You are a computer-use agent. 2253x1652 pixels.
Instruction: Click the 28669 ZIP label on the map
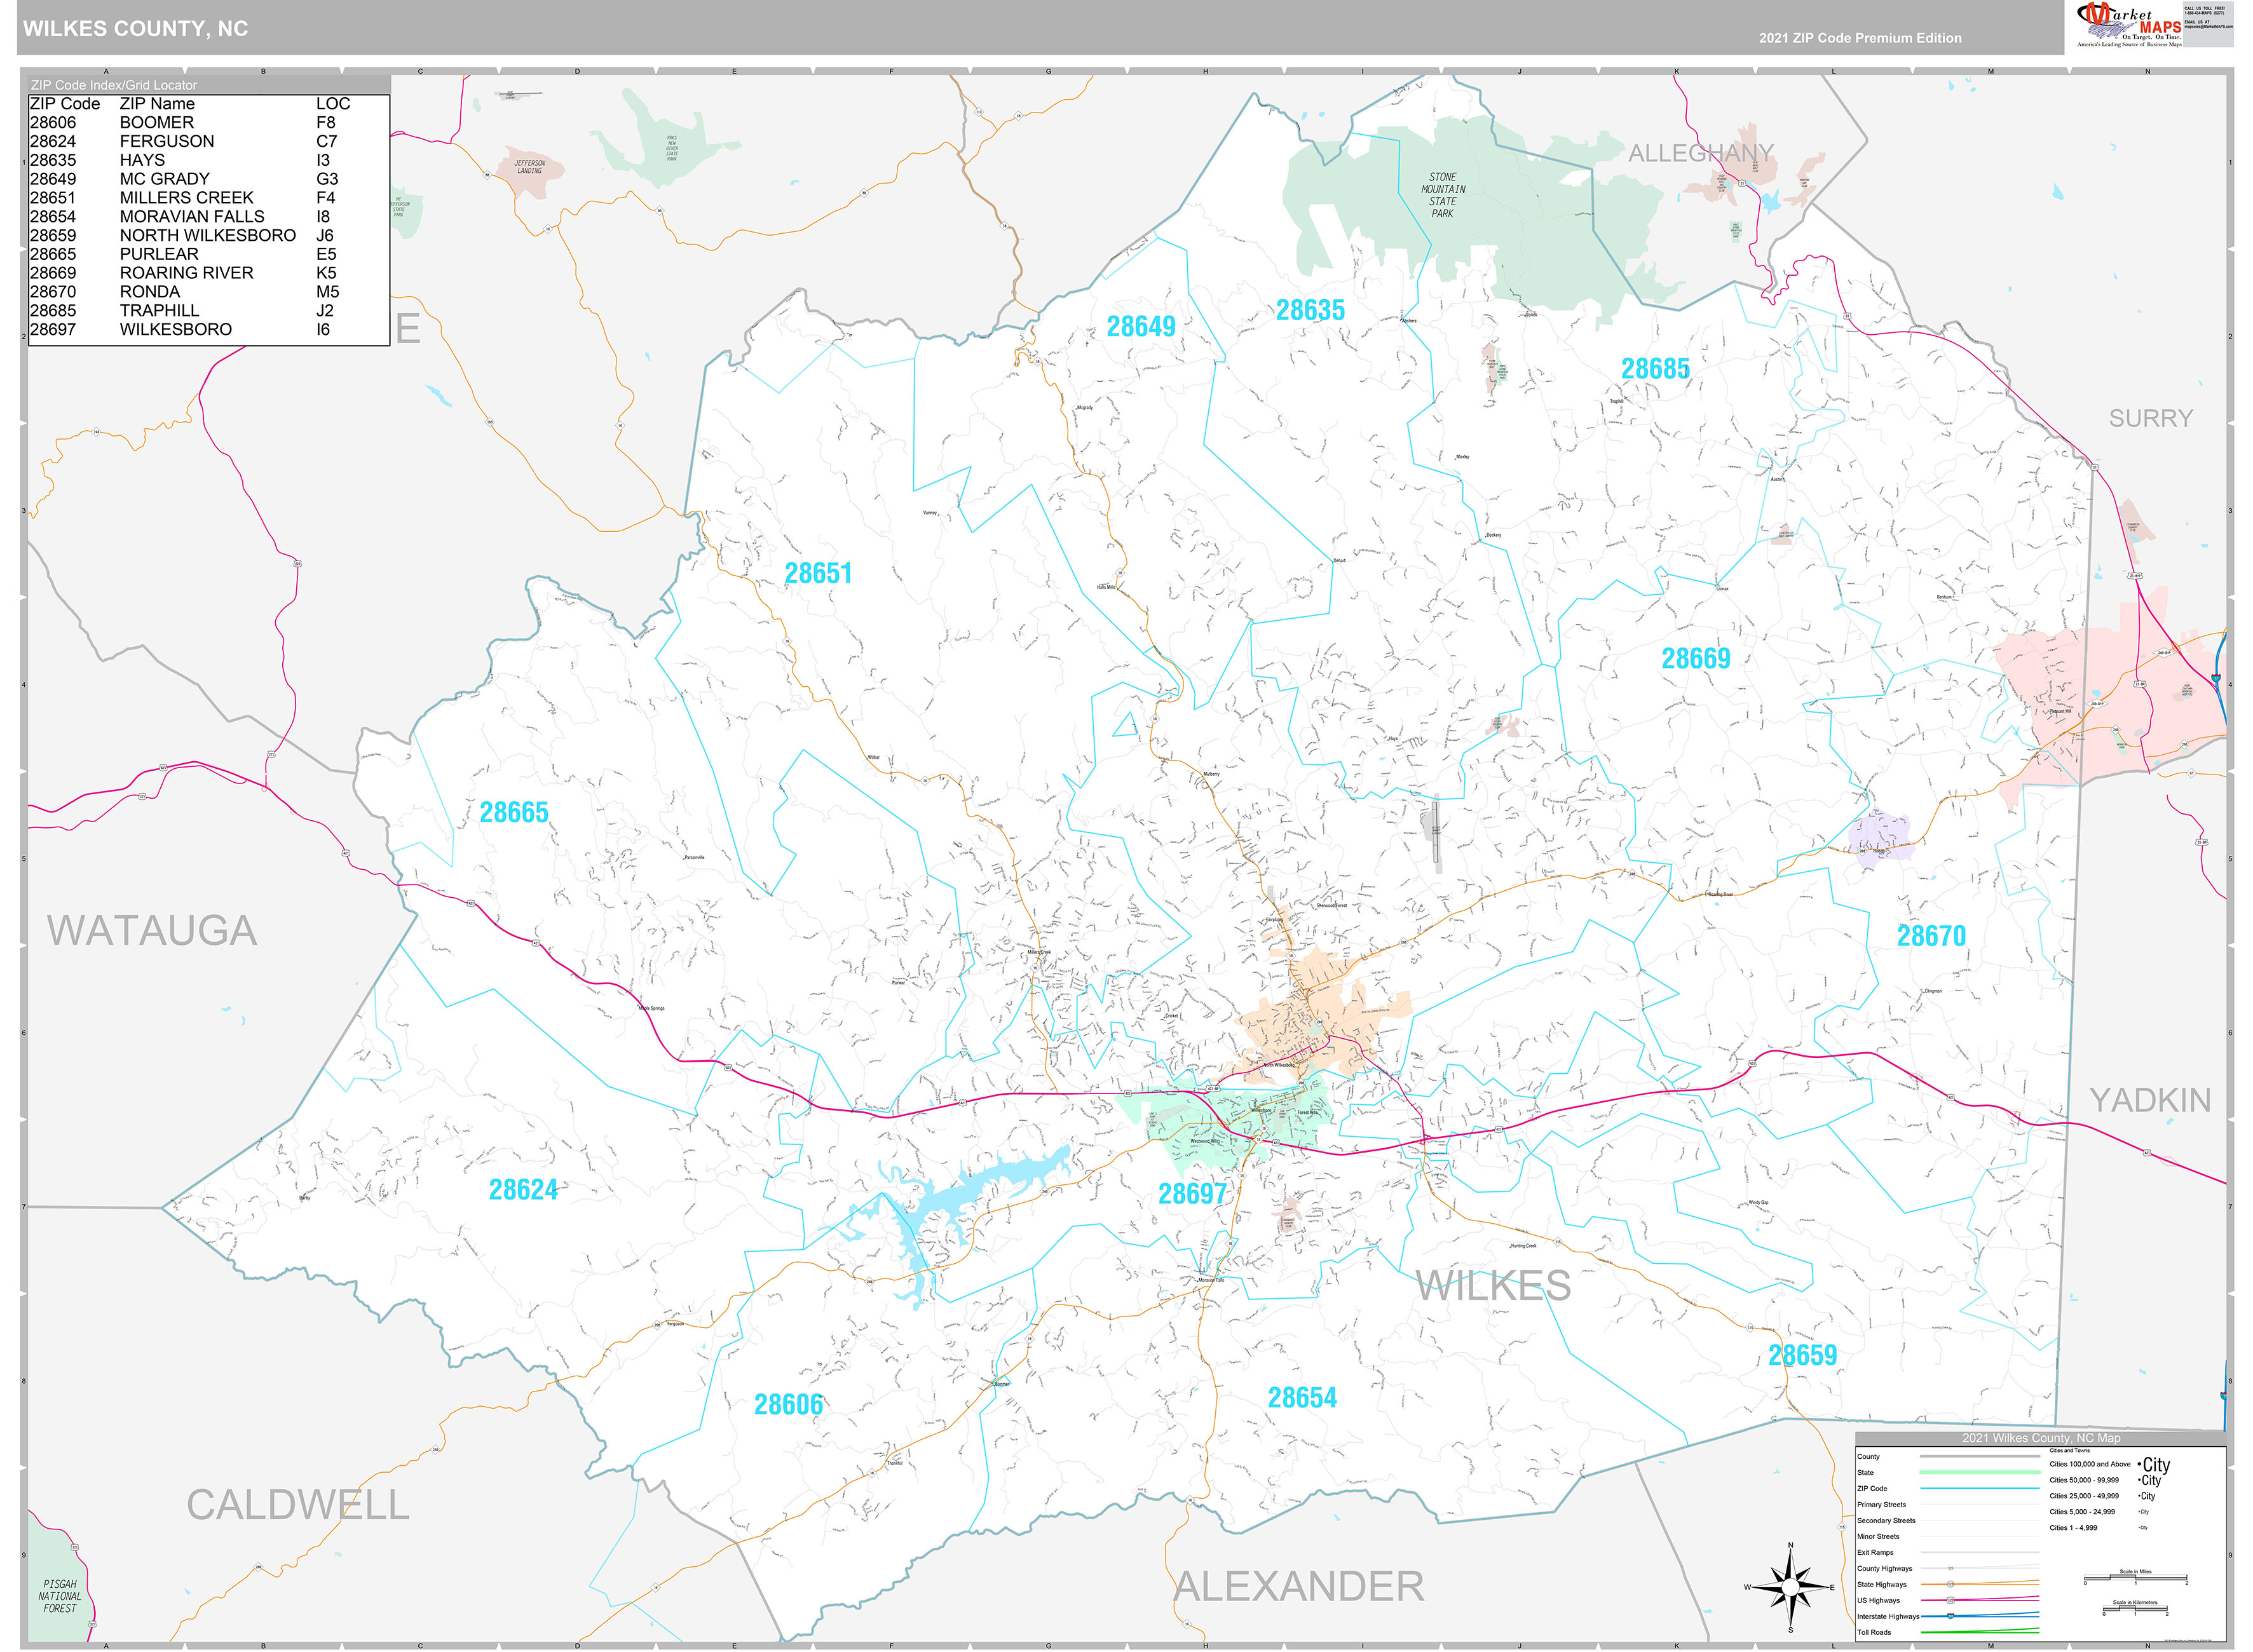tap(1696, 658)
